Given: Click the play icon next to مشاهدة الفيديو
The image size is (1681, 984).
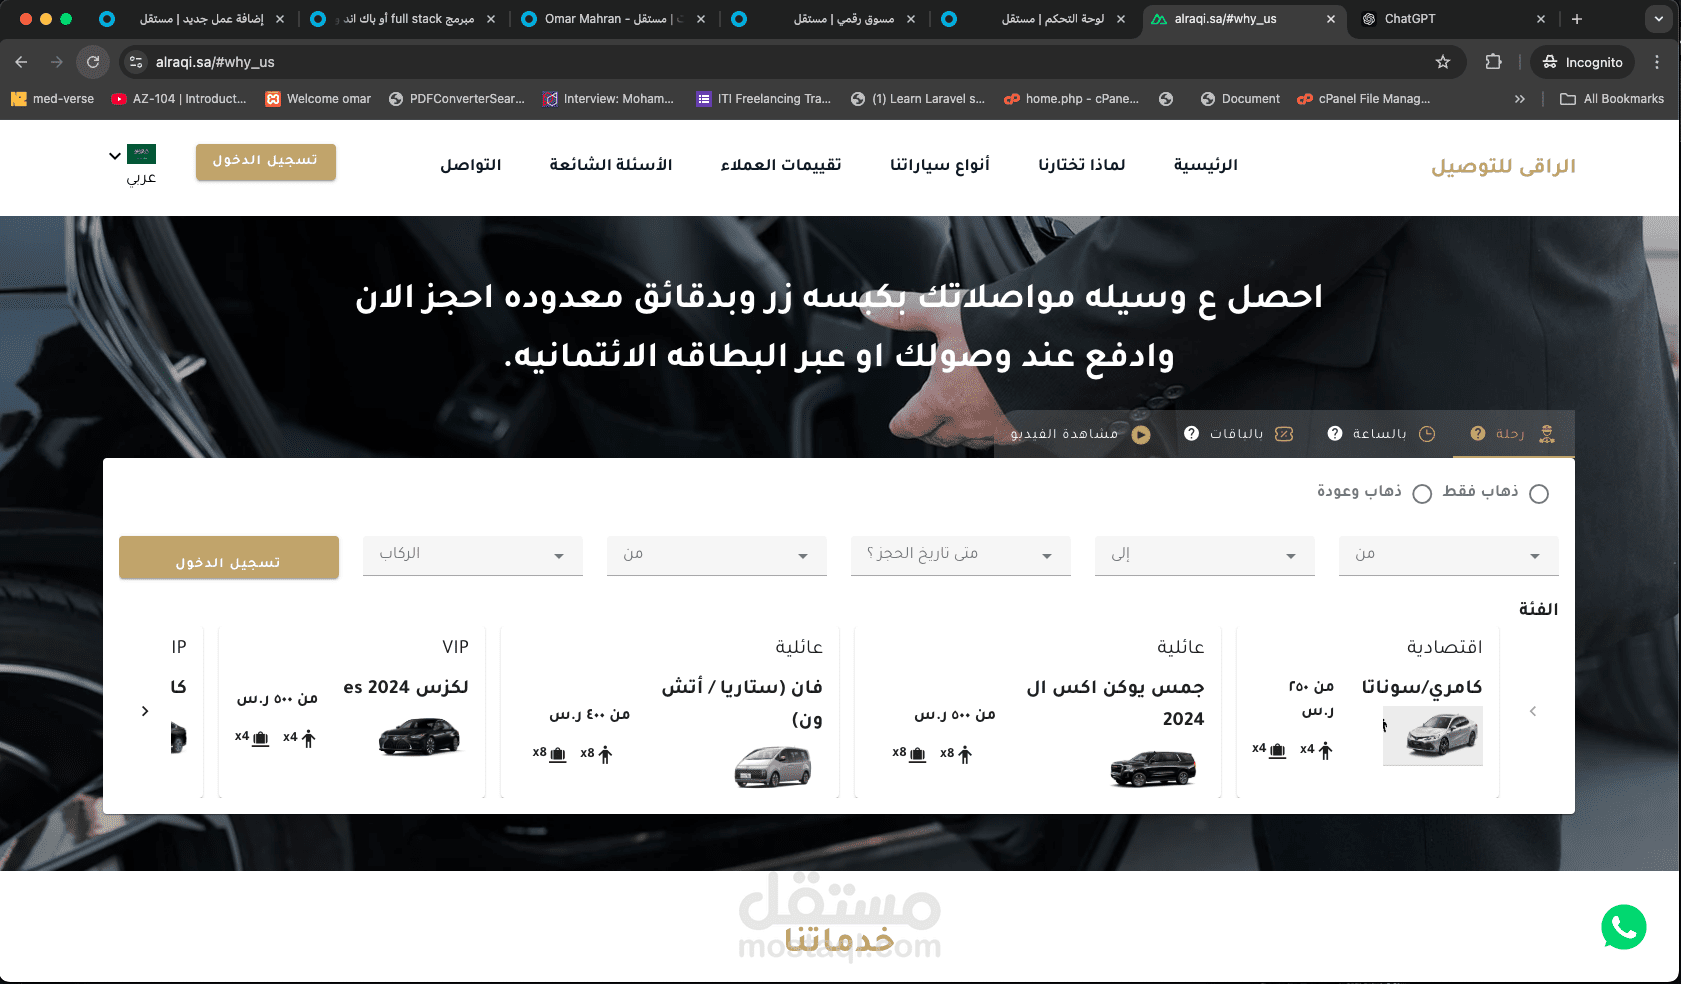Looking at the screenshot, I should tap(1140, 433).
